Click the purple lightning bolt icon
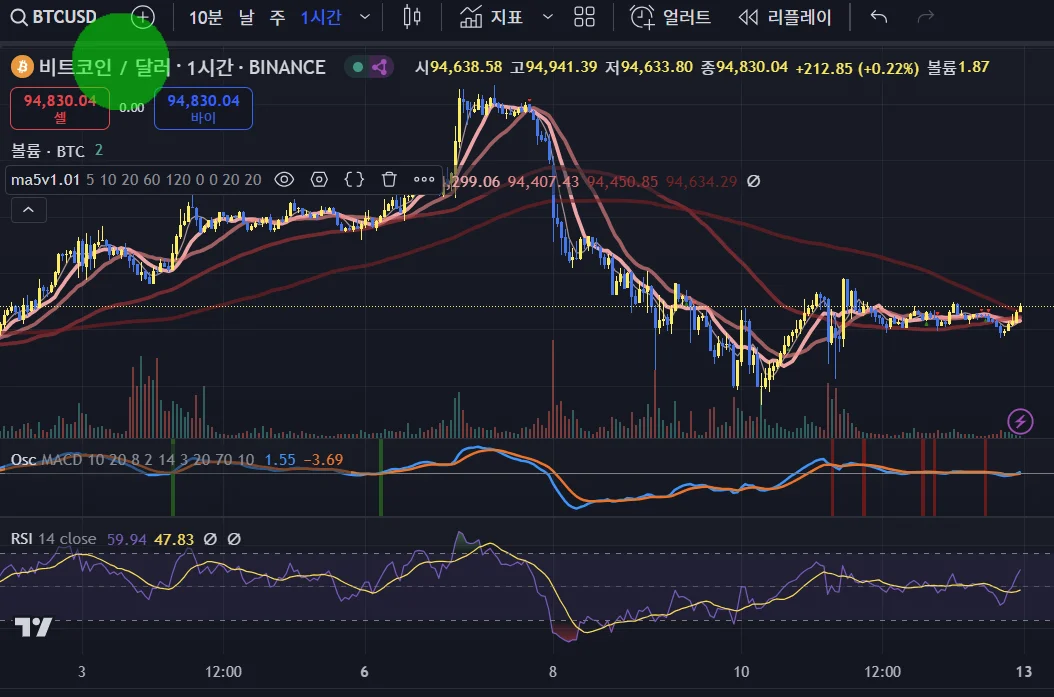The width and height of the screenshot is (1054, 697). click(x=1020, y=421)
